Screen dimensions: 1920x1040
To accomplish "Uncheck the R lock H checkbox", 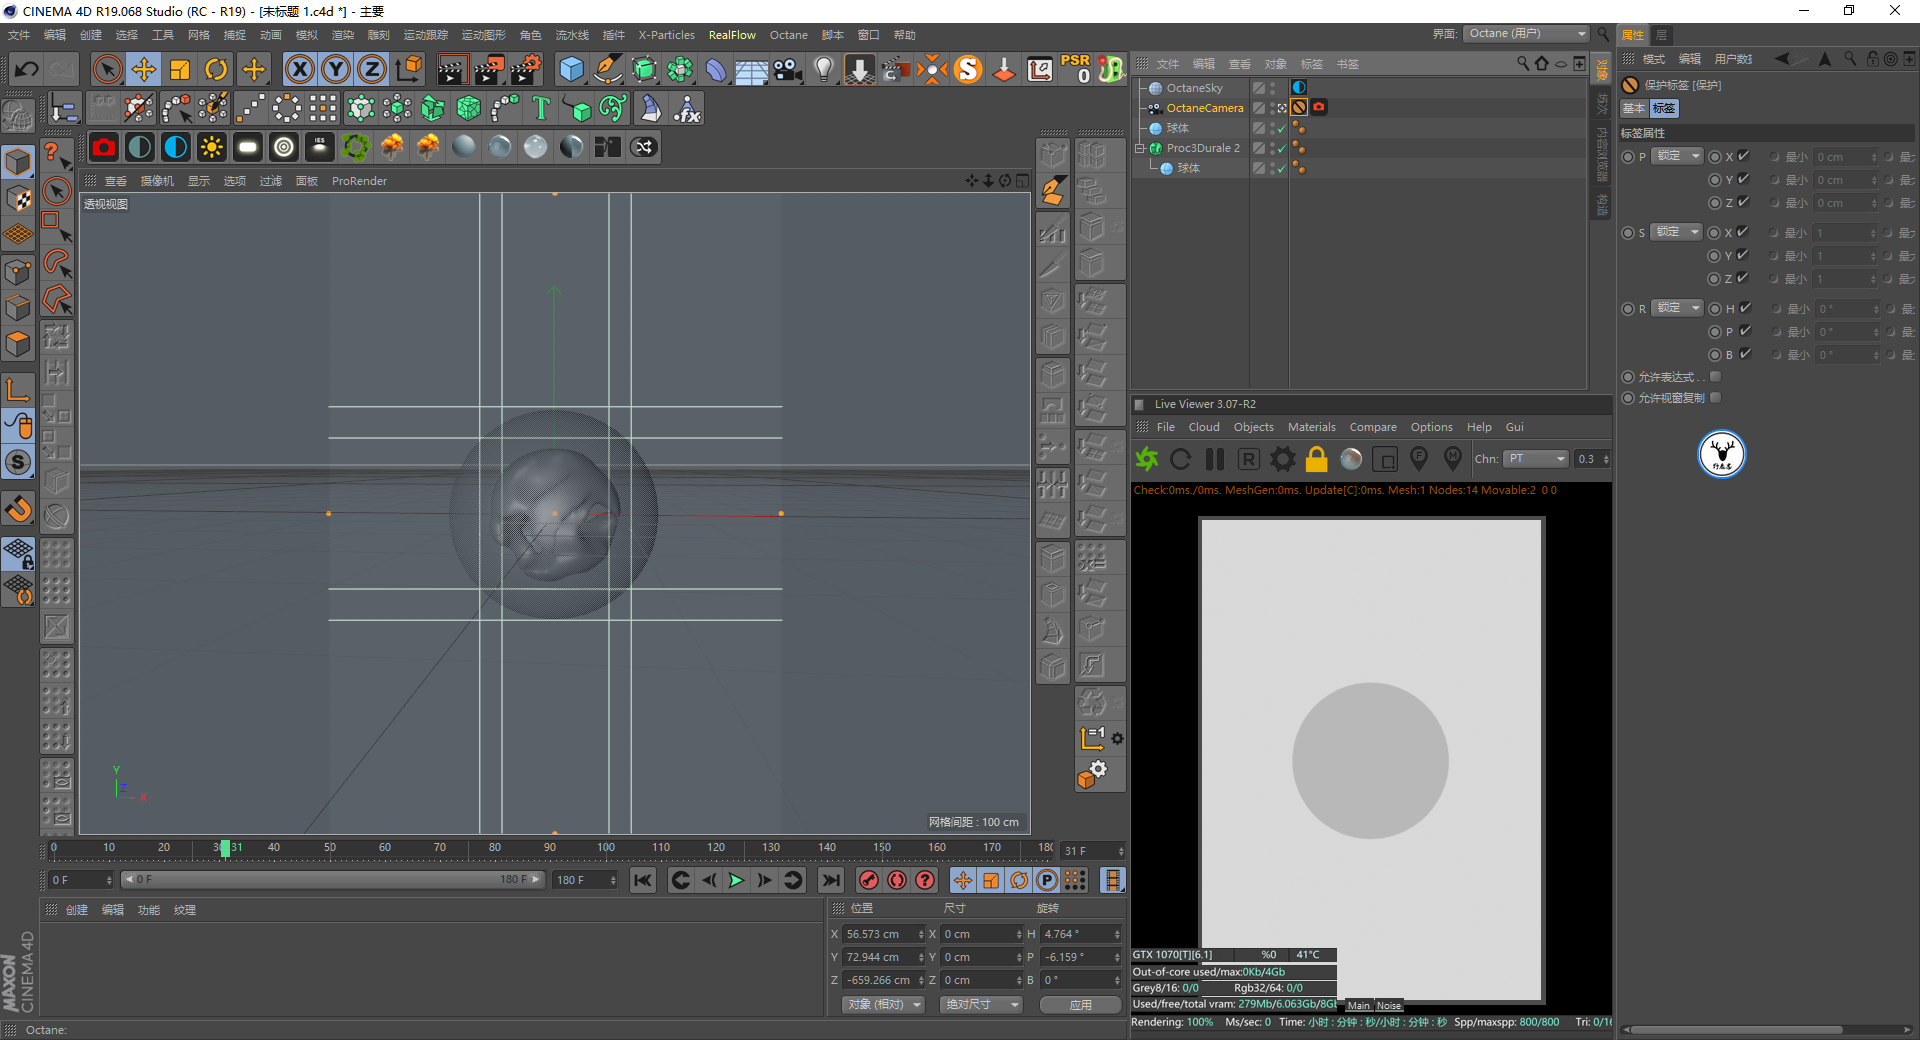I will [1745, 308].
